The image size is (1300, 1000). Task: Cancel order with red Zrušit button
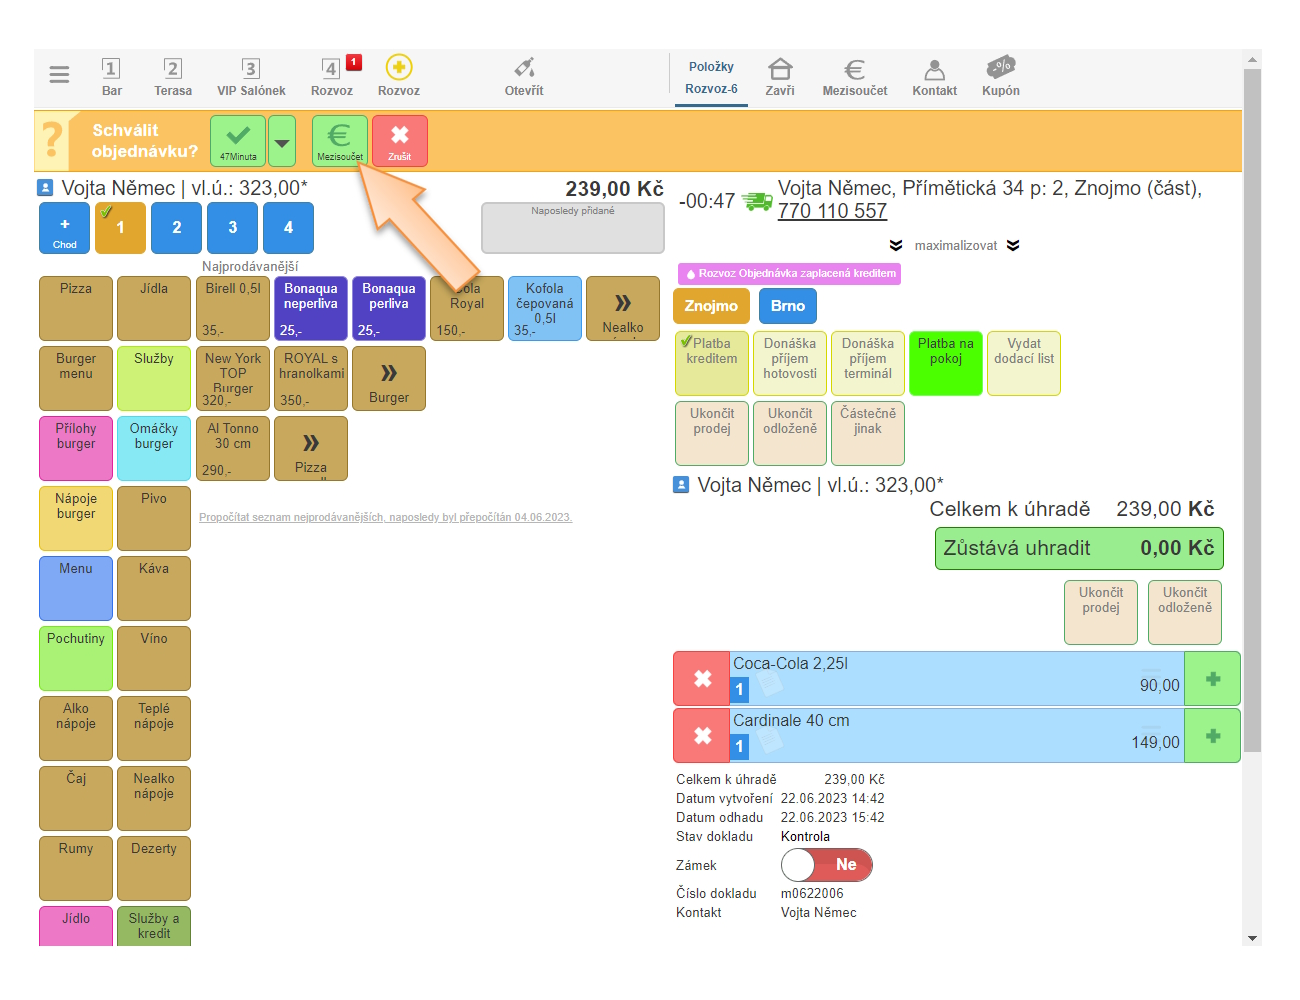pos(400,141)
